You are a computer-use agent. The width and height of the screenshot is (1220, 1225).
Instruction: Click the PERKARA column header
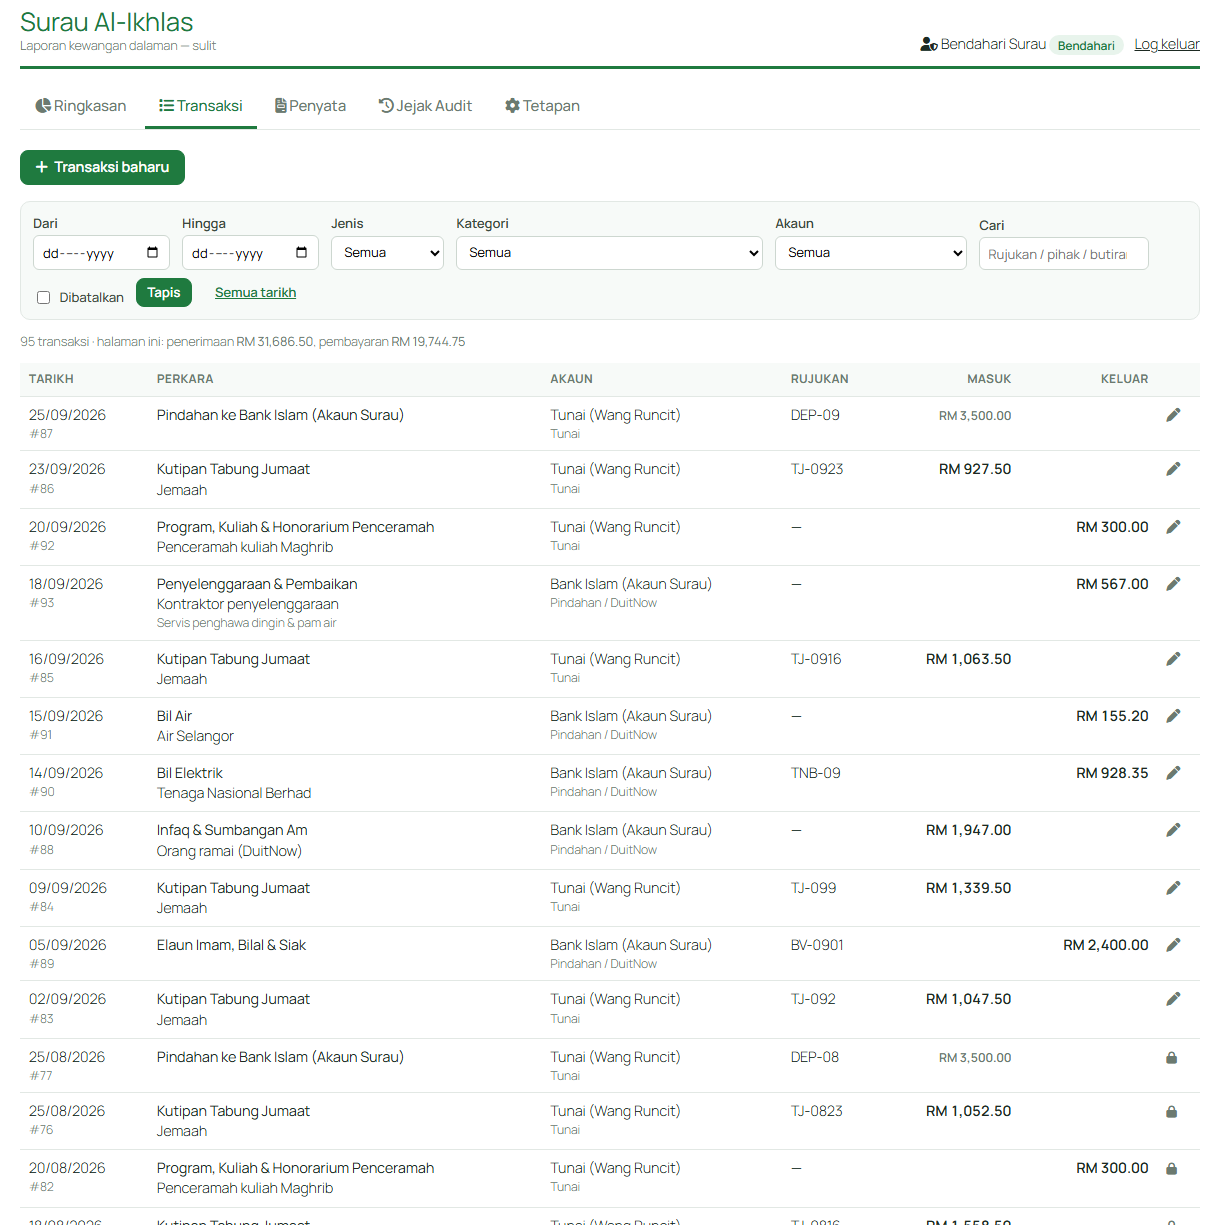coord(185,379)
